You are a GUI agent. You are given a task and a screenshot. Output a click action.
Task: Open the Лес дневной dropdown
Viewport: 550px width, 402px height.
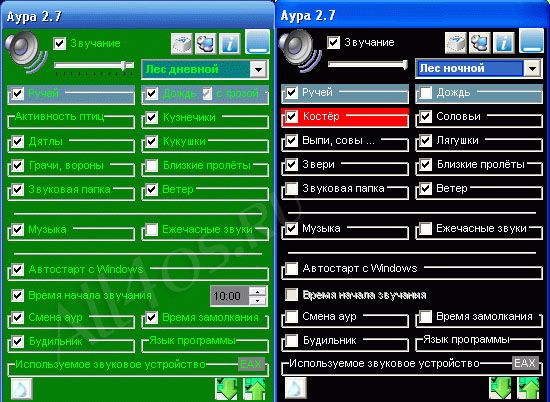coord(258,69)
